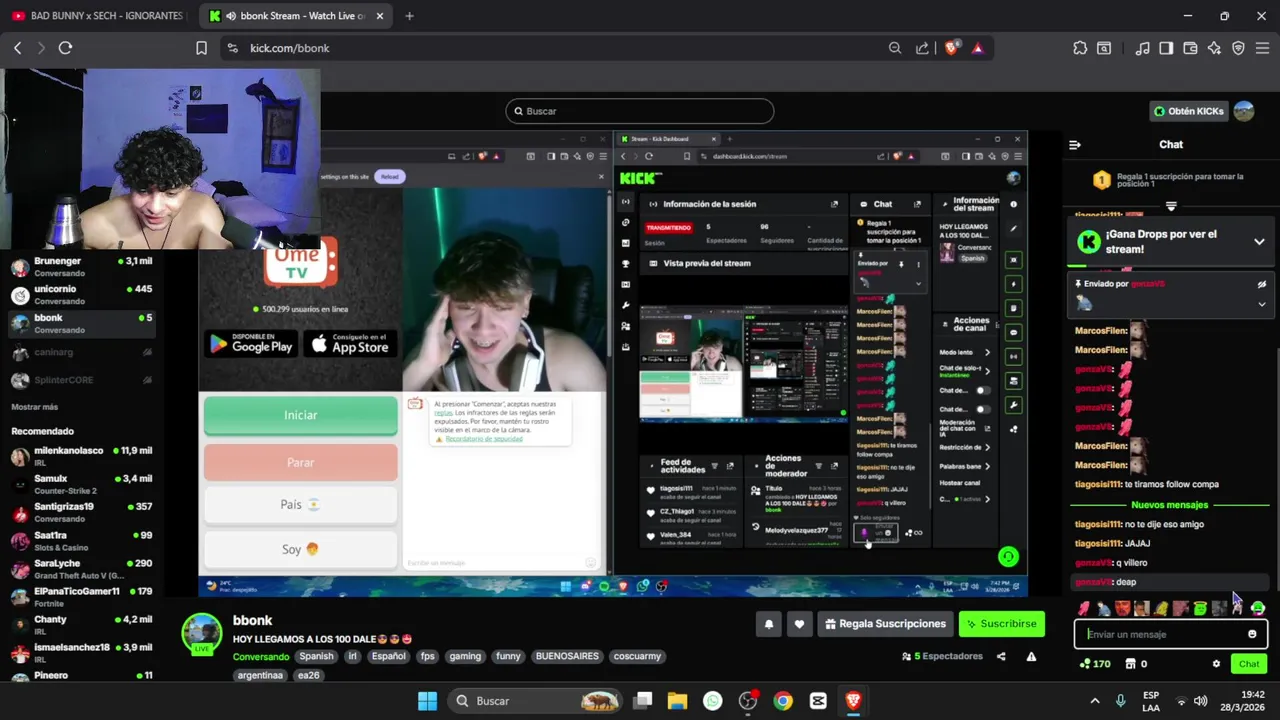Switch to the BAD BUNNY x SECH tab

click(98, 16)
